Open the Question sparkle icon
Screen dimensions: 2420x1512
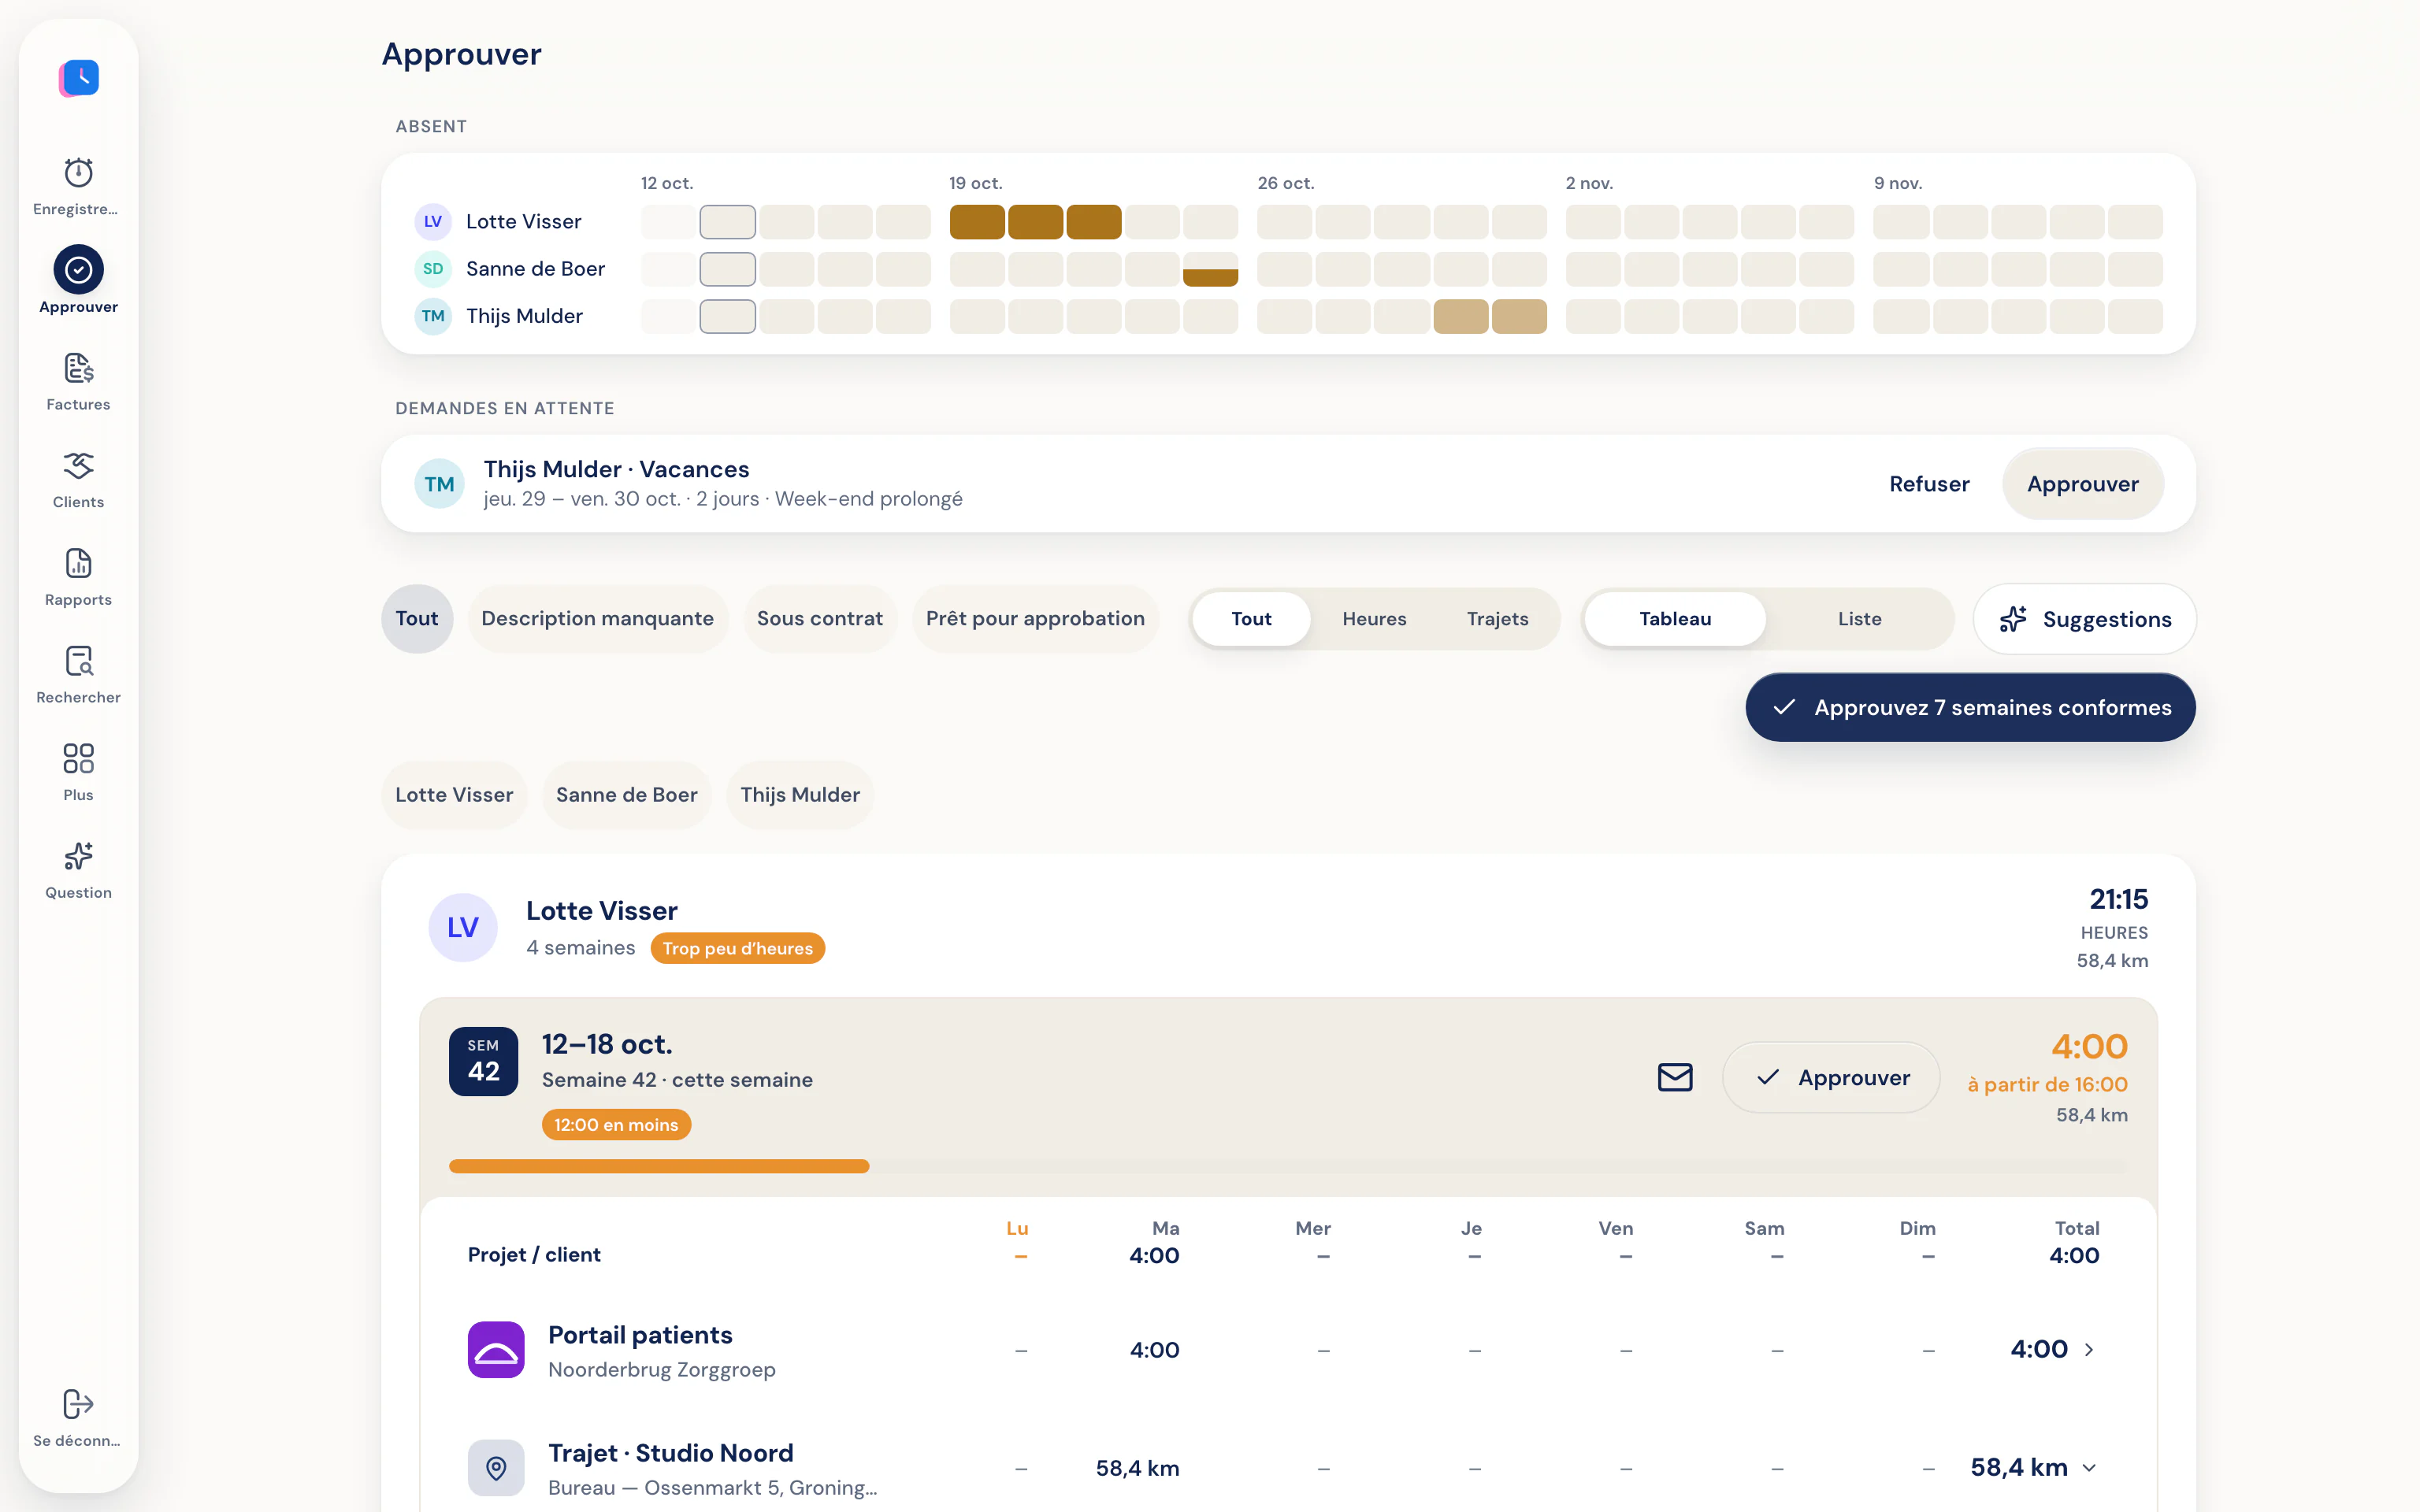[78, 856]
